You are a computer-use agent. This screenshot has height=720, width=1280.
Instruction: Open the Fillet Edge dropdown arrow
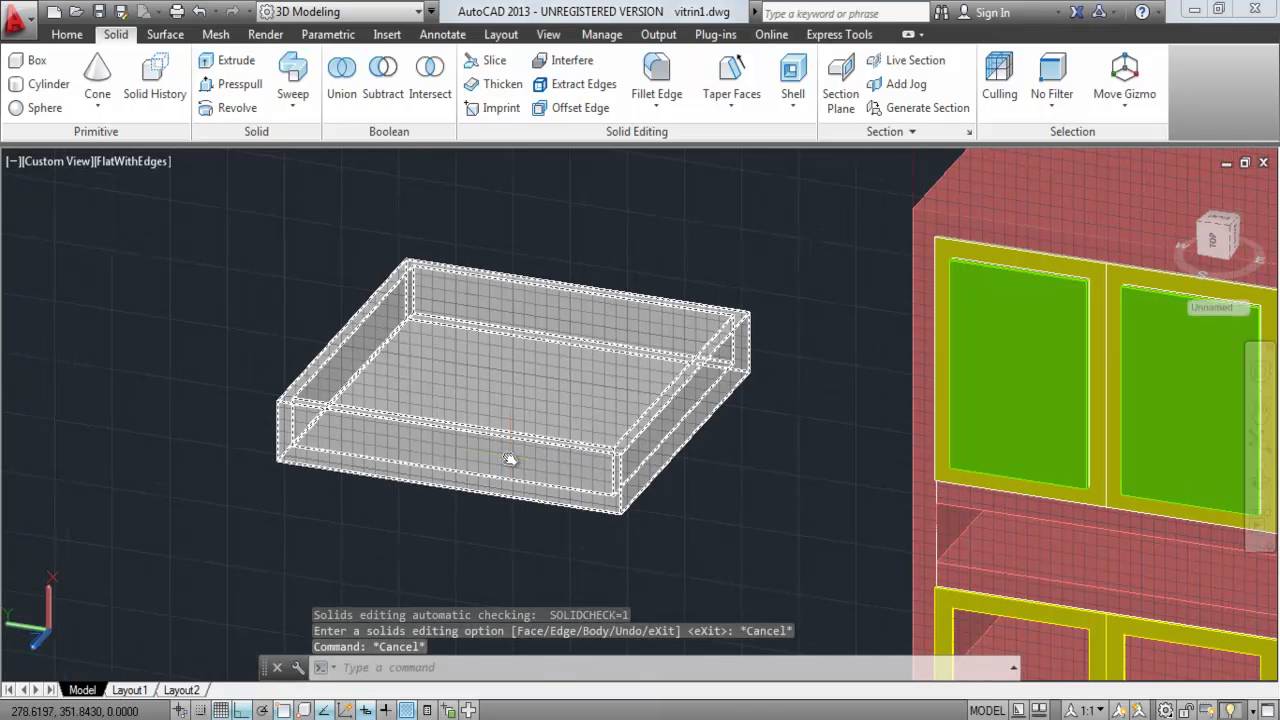[657, 106]
